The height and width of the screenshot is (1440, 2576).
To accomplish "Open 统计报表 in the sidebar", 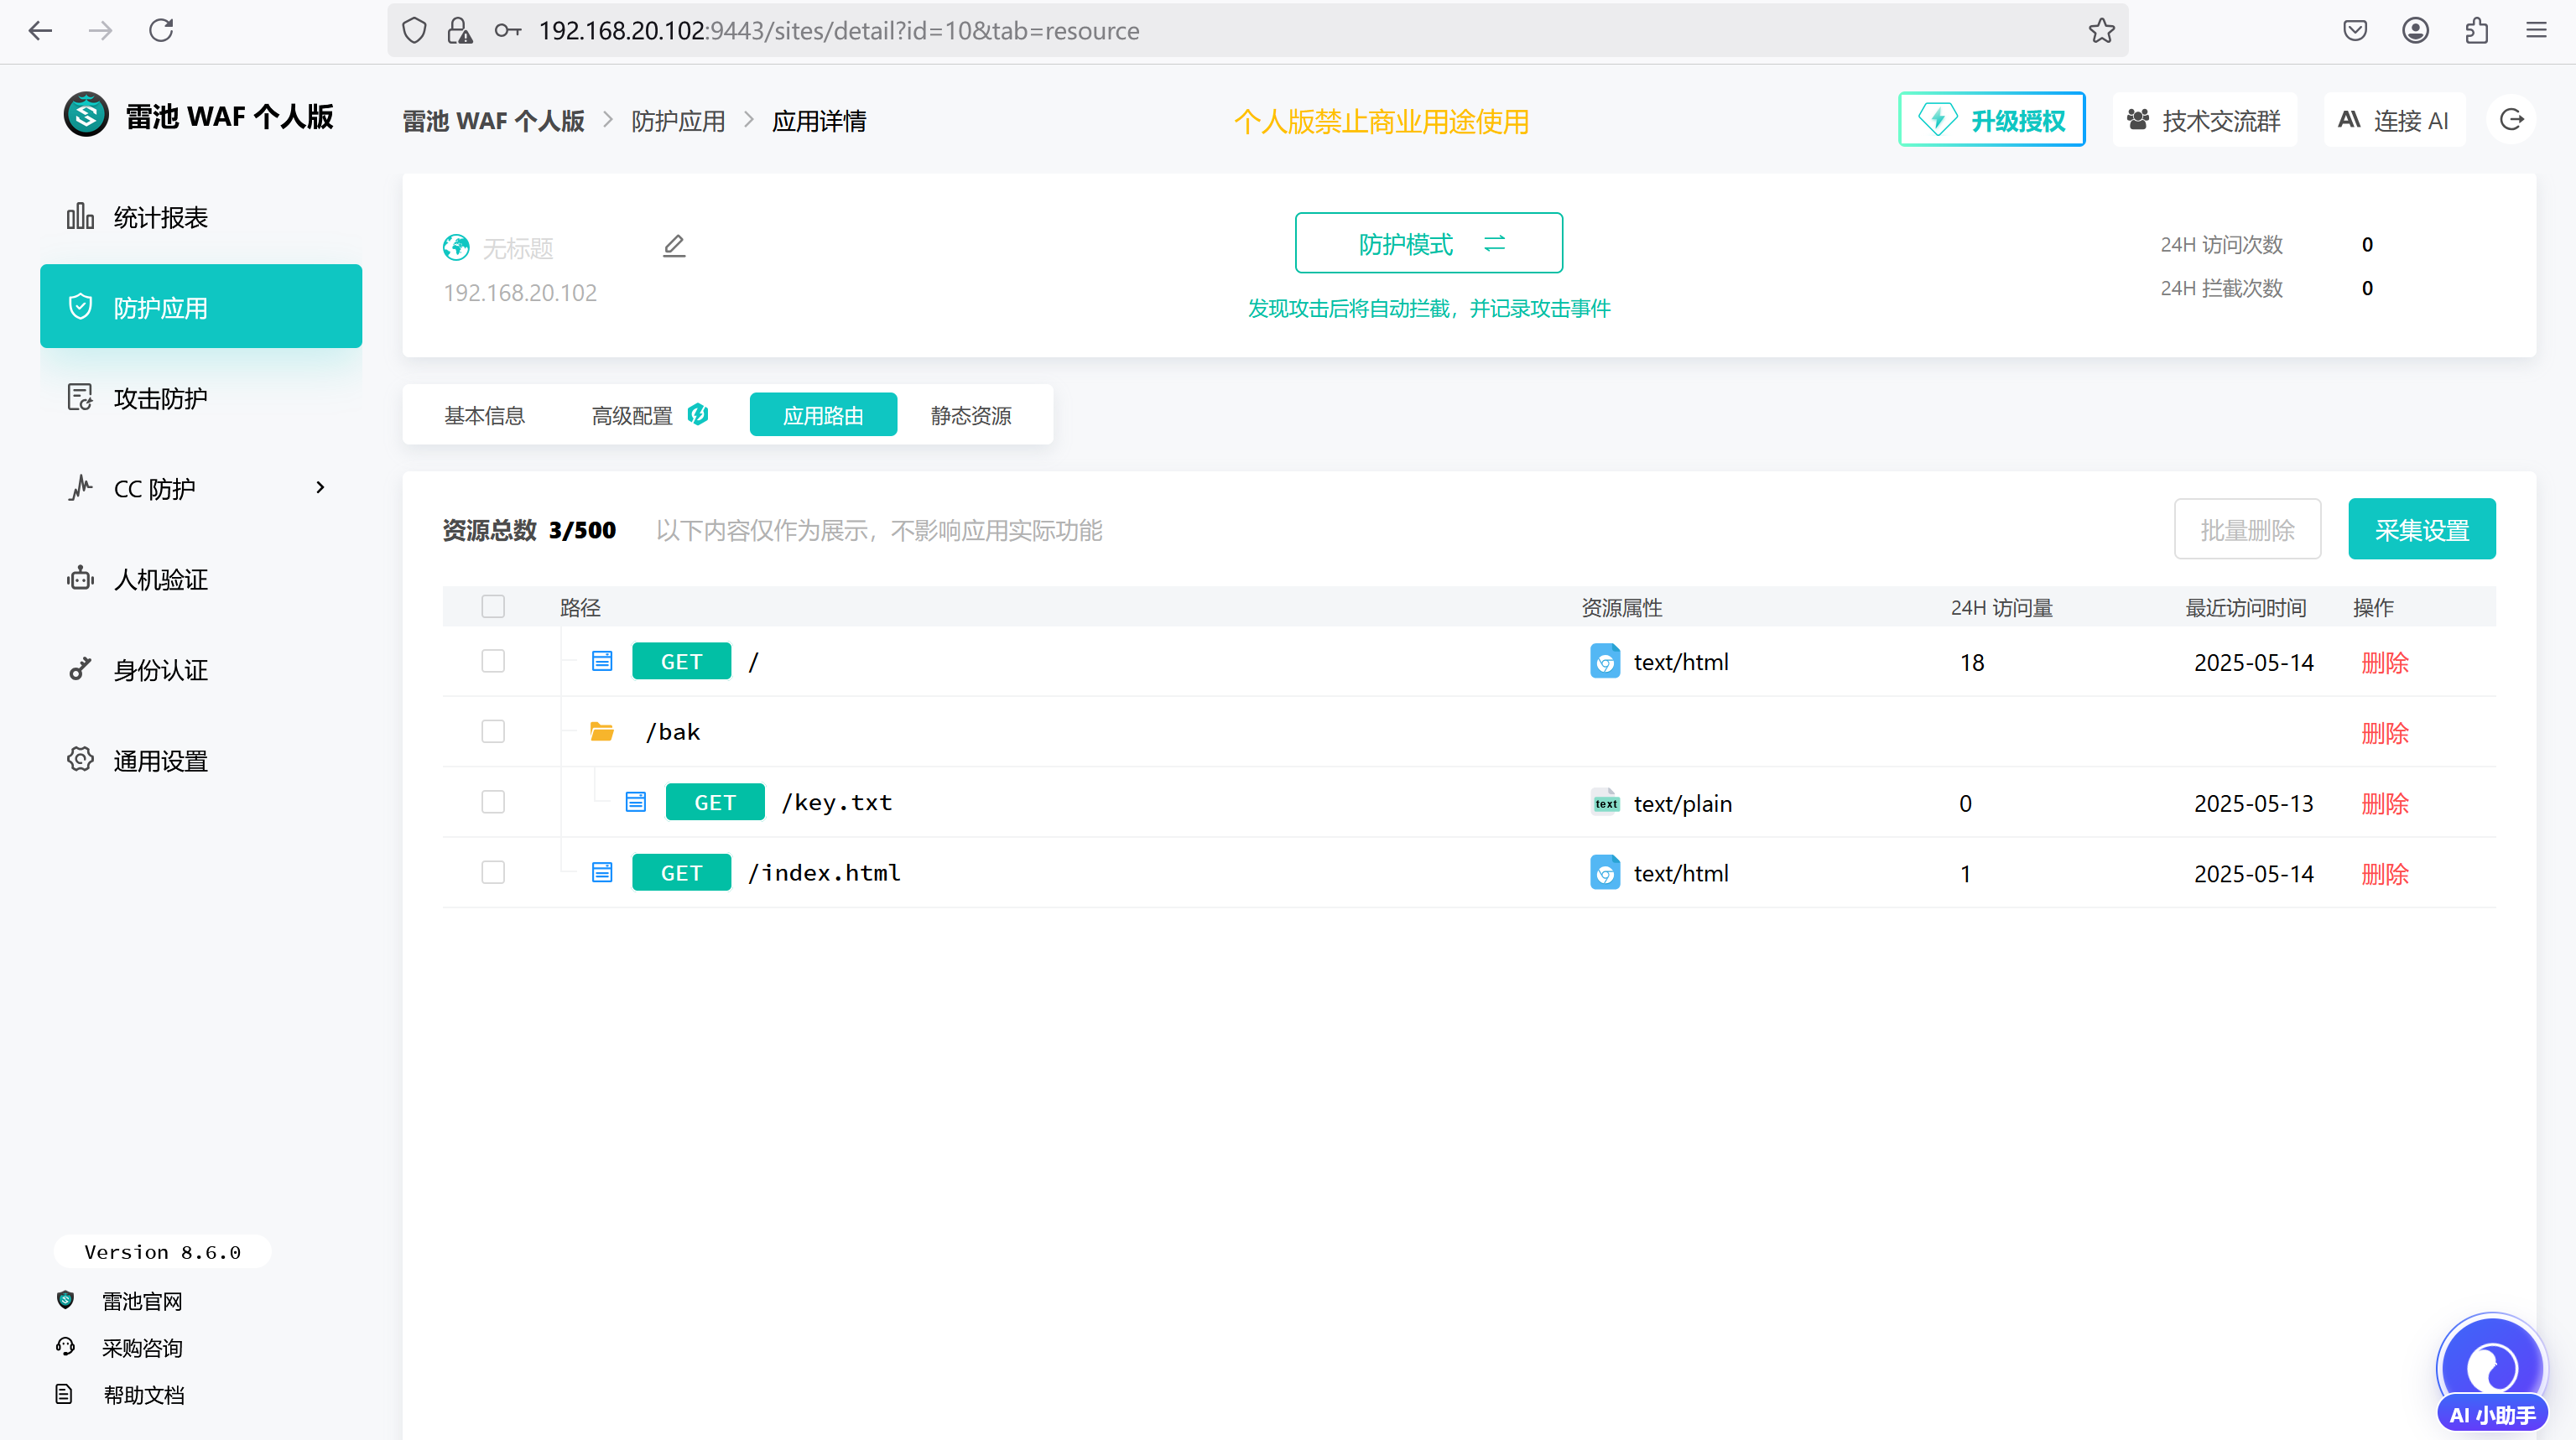I will click(x=200, y=217).
